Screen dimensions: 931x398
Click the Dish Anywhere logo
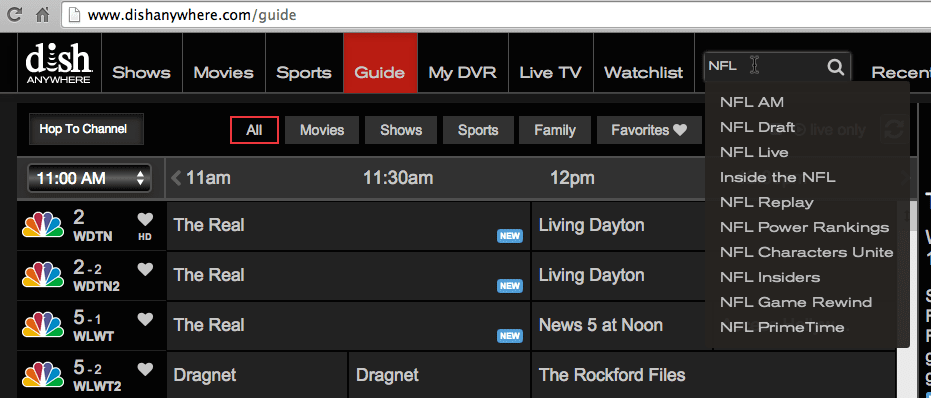[58, 63]
